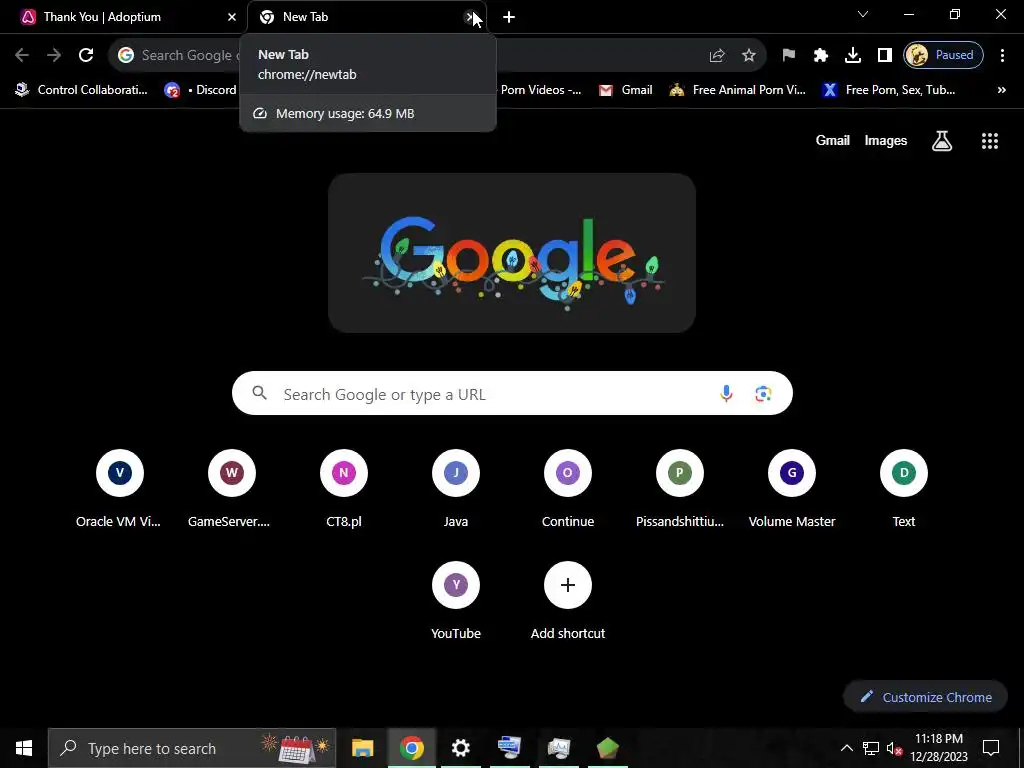Viewport: 1024px width, 768px height.
Task: Share this page icon in address bar
Action: 717,55
